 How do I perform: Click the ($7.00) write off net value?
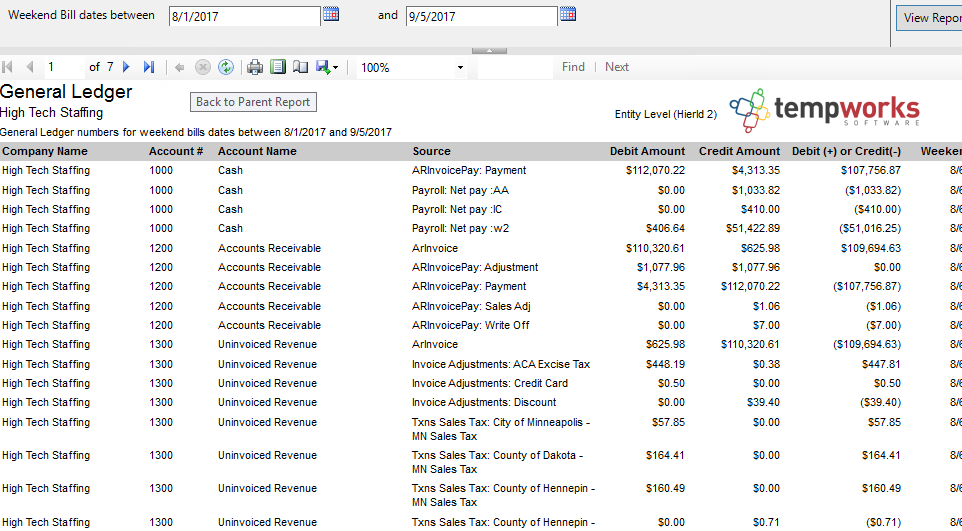tap(883, 325)
